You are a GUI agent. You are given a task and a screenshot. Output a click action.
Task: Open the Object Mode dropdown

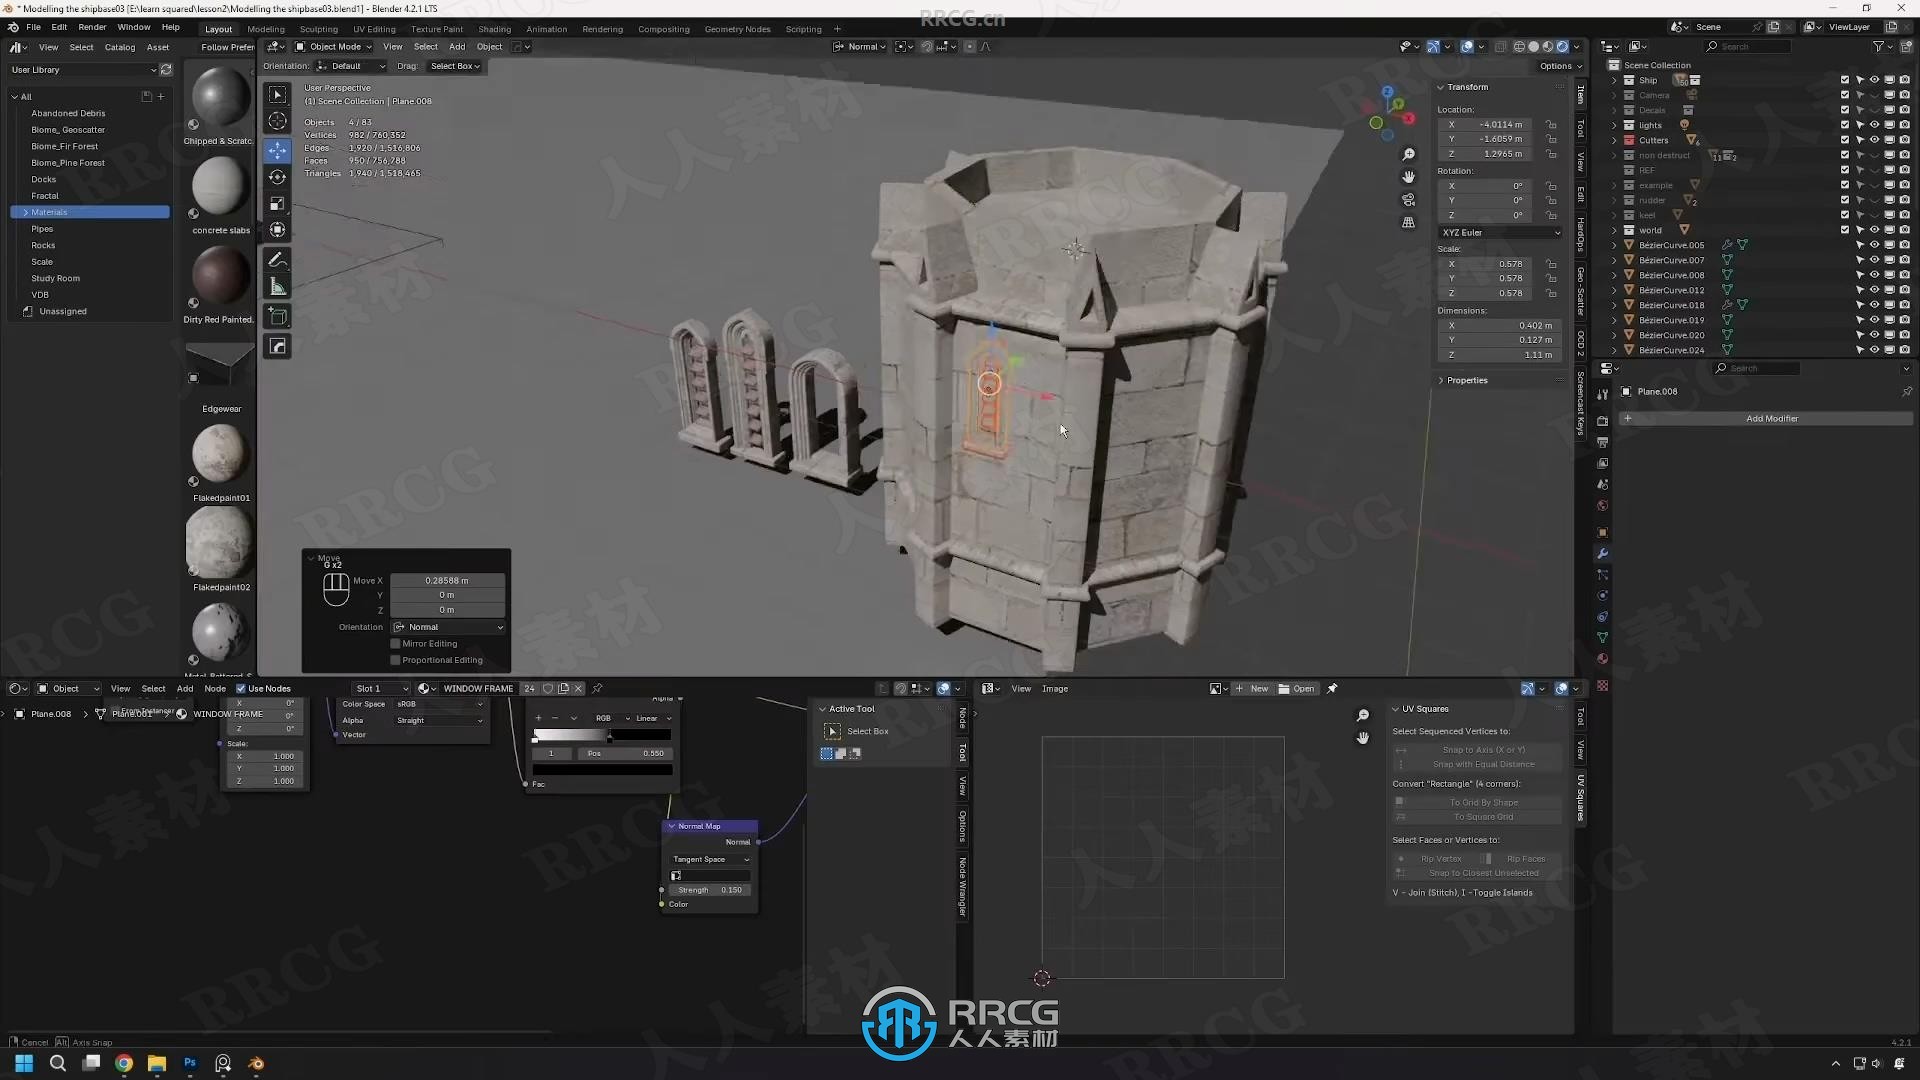coord(333,47)
